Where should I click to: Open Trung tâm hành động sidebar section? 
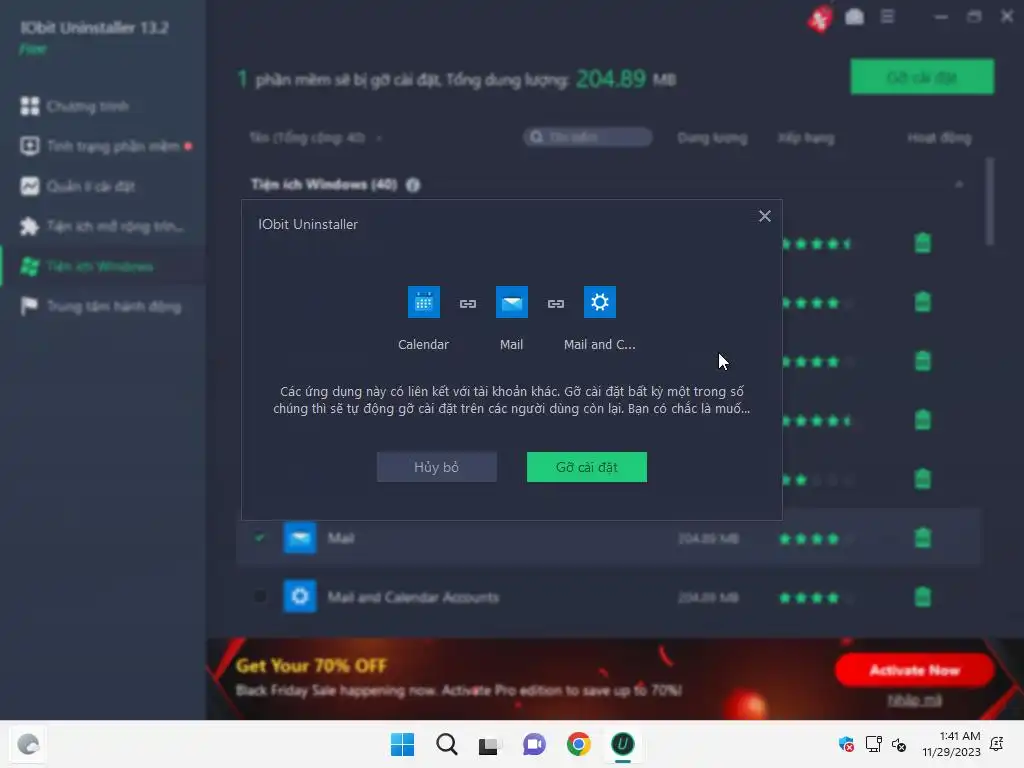pyautogui.click(x=103, y=306)
